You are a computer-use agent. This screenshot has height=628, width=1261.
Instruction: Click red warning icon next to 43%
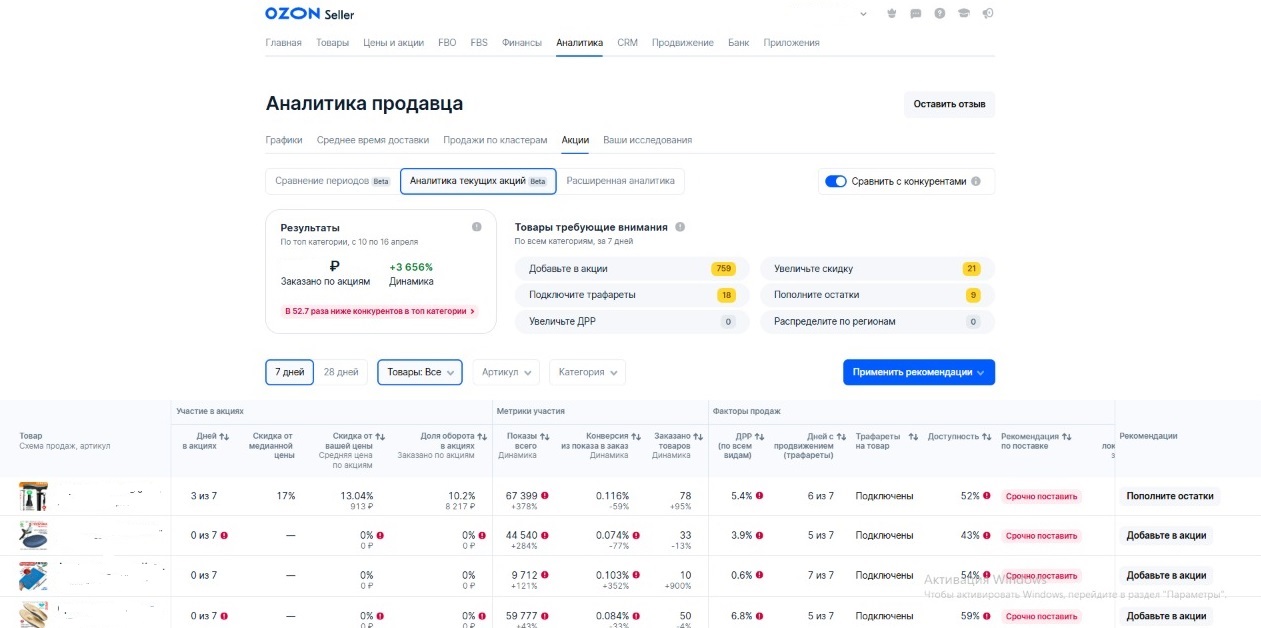click(987, 536)
